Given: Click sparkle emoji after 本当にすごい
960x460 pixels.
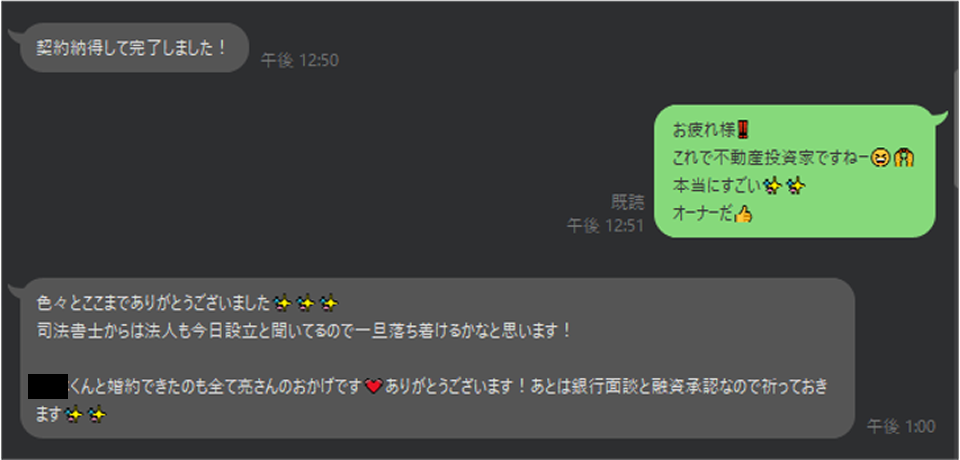Looking at the screenshot, I should click(x=785, y=185).
